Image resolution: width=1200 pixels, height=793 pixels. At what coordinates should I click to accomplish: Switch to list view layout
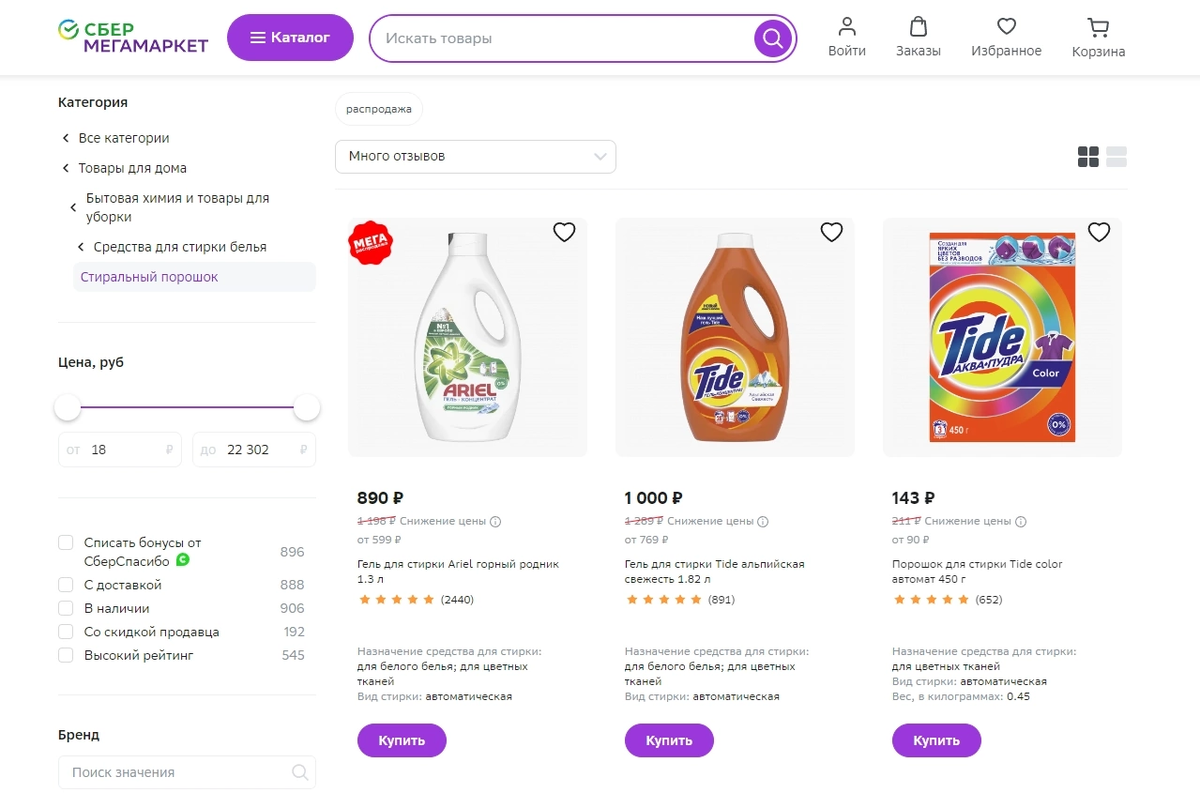click(x=1116, y=157)
